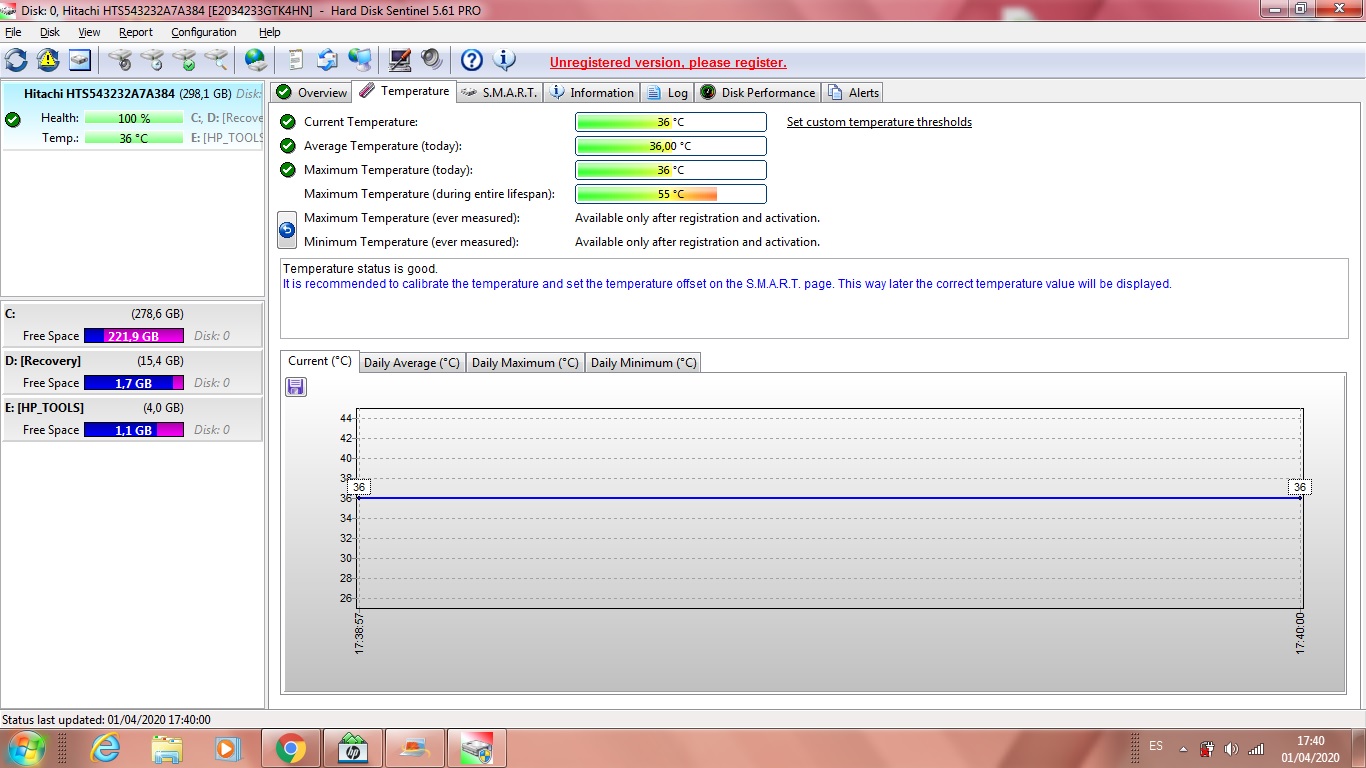Click the system tray volume speaker icon

pyautogui.click(x=1231, y=749)
